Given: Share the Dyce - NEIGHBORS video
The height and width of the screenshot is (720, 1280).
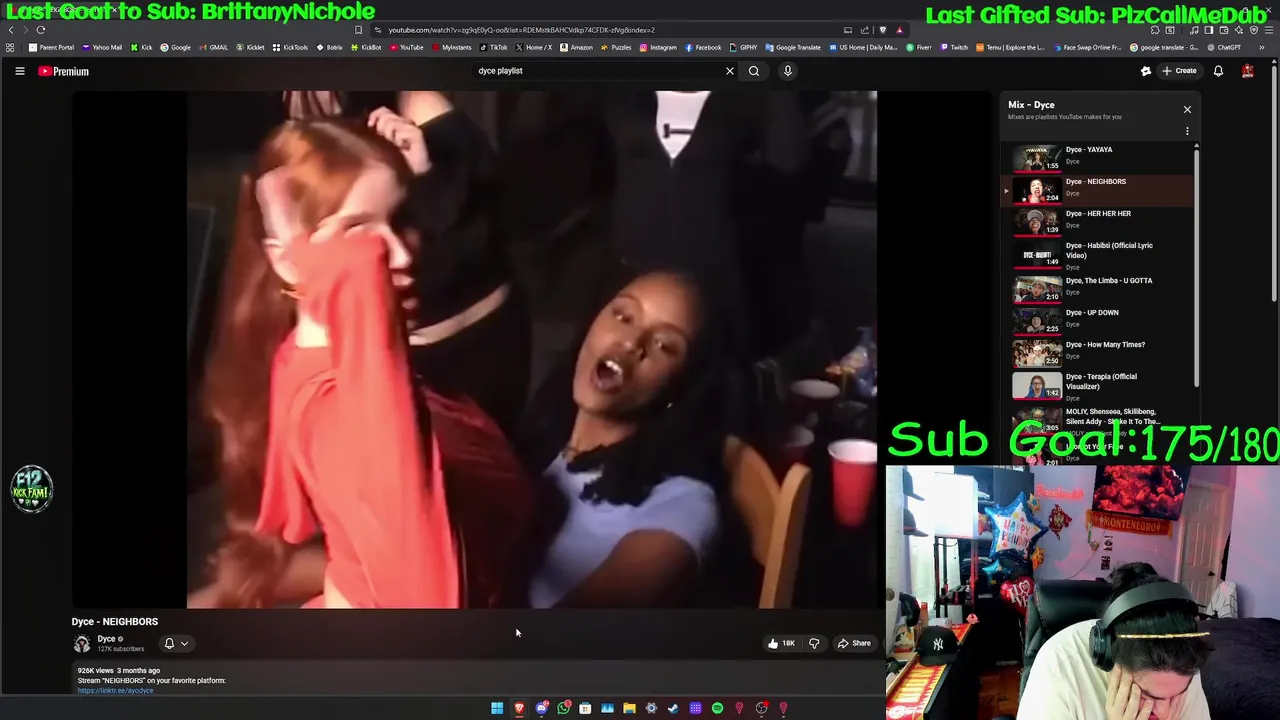Looking at the screenshot, I should click(x=854, y=643).
